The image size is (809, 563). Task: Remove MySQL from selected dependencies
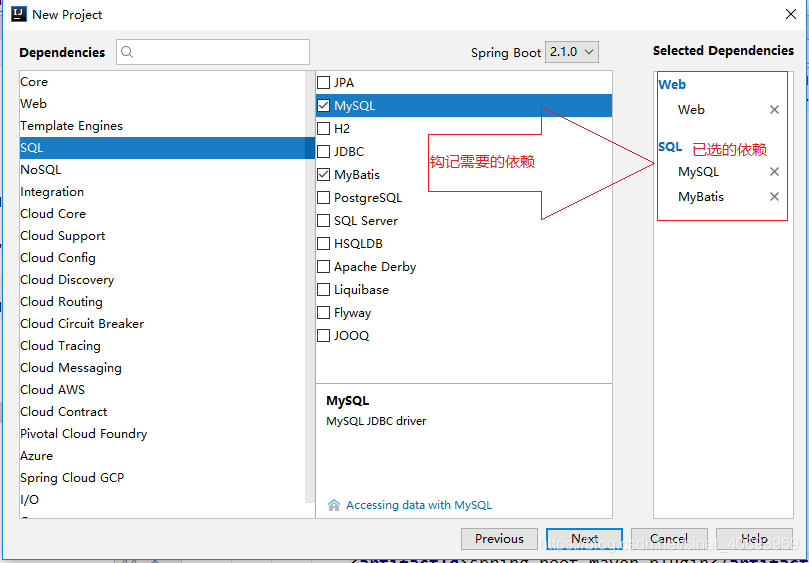pyautogui.click(x=774, y=172)
